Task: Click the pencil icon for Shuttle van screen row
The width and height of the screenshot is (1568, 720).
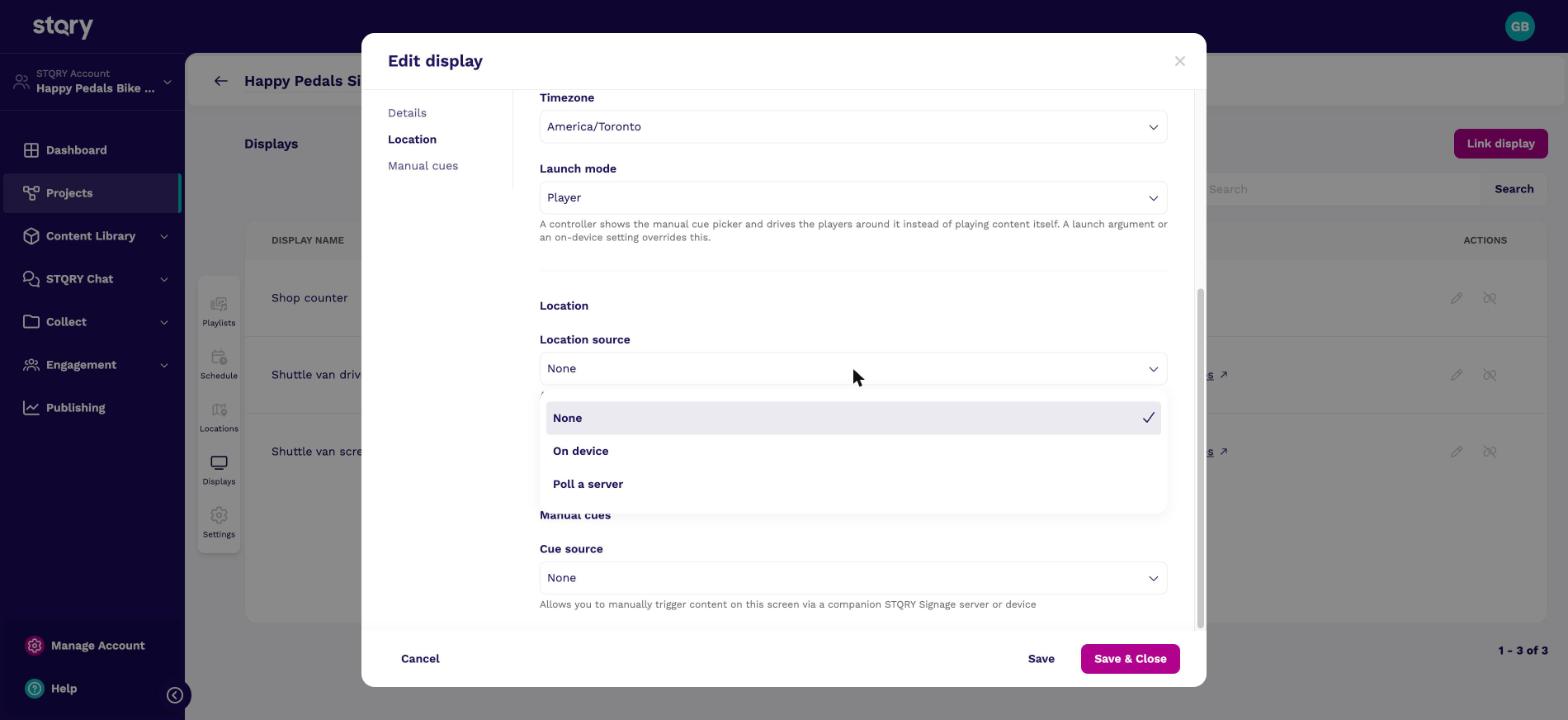Action: (1457, 452)
